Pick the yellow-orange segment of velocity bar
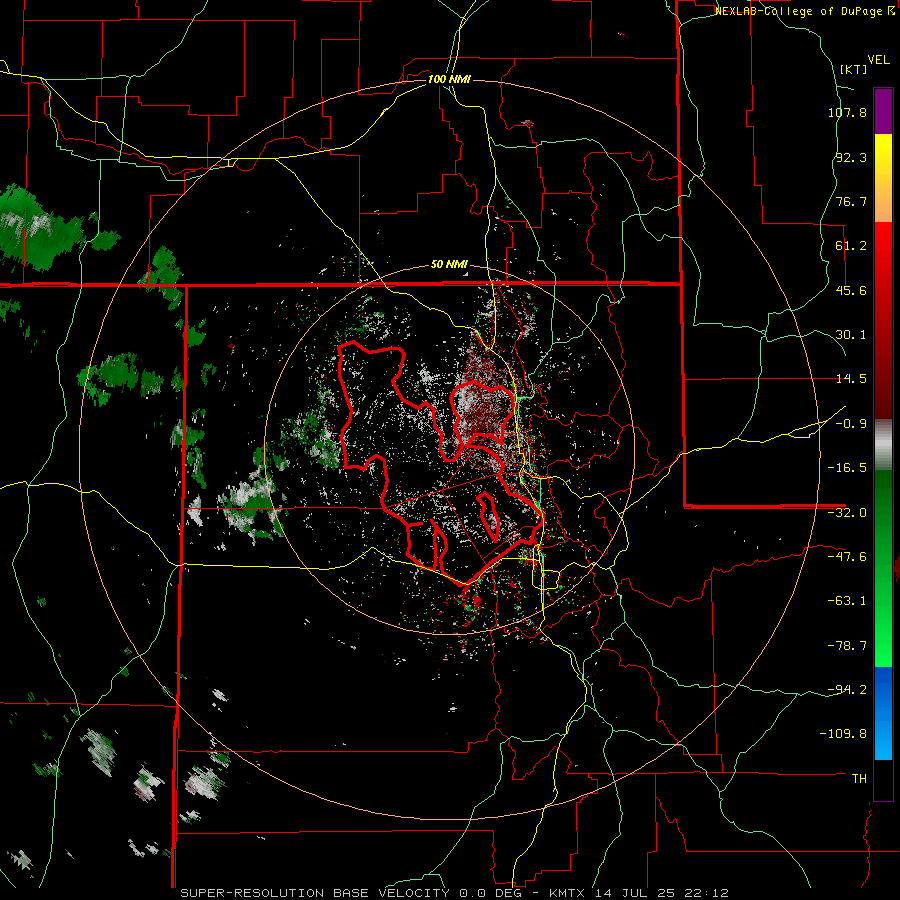Viewport: 900px width, 900px height. [x=883, y=178]
